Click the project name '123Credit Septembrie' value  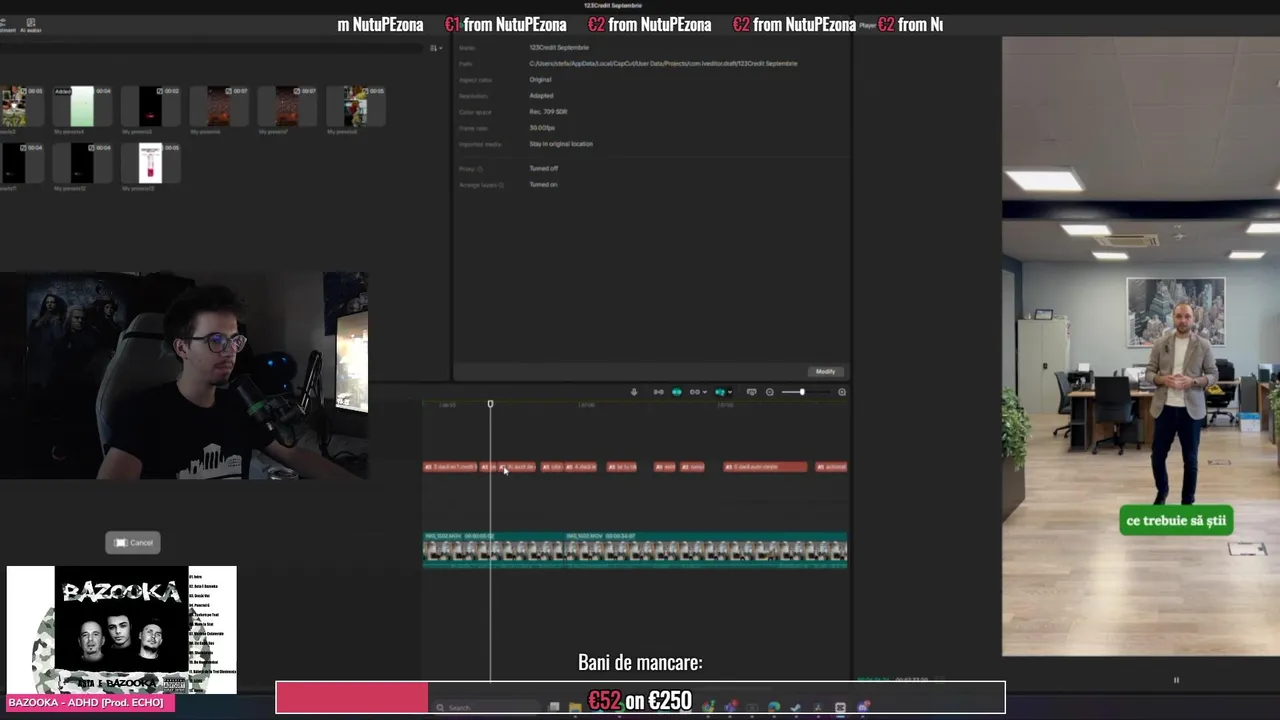click(559, 48)
